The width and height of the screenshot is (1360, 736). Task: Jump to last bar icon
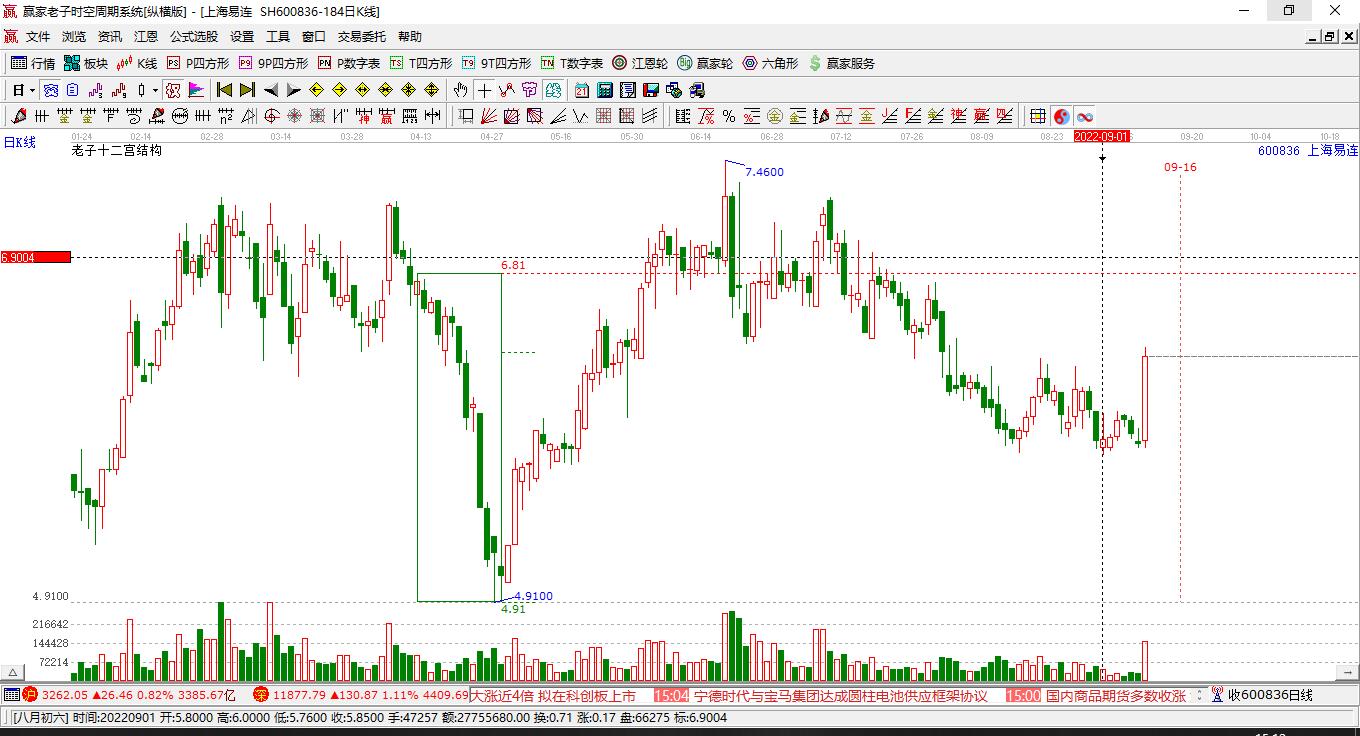pyautogui.click(x=247, y=90)
